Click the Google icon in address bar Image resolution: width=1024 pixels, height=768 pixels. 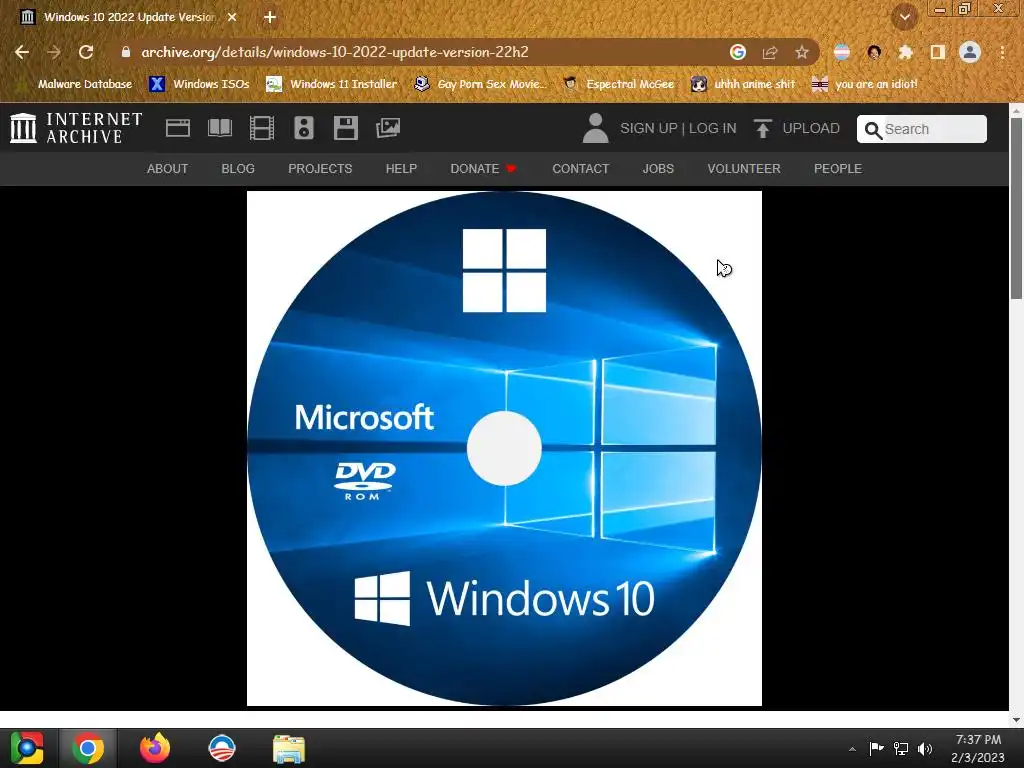[x=737, y=52]
